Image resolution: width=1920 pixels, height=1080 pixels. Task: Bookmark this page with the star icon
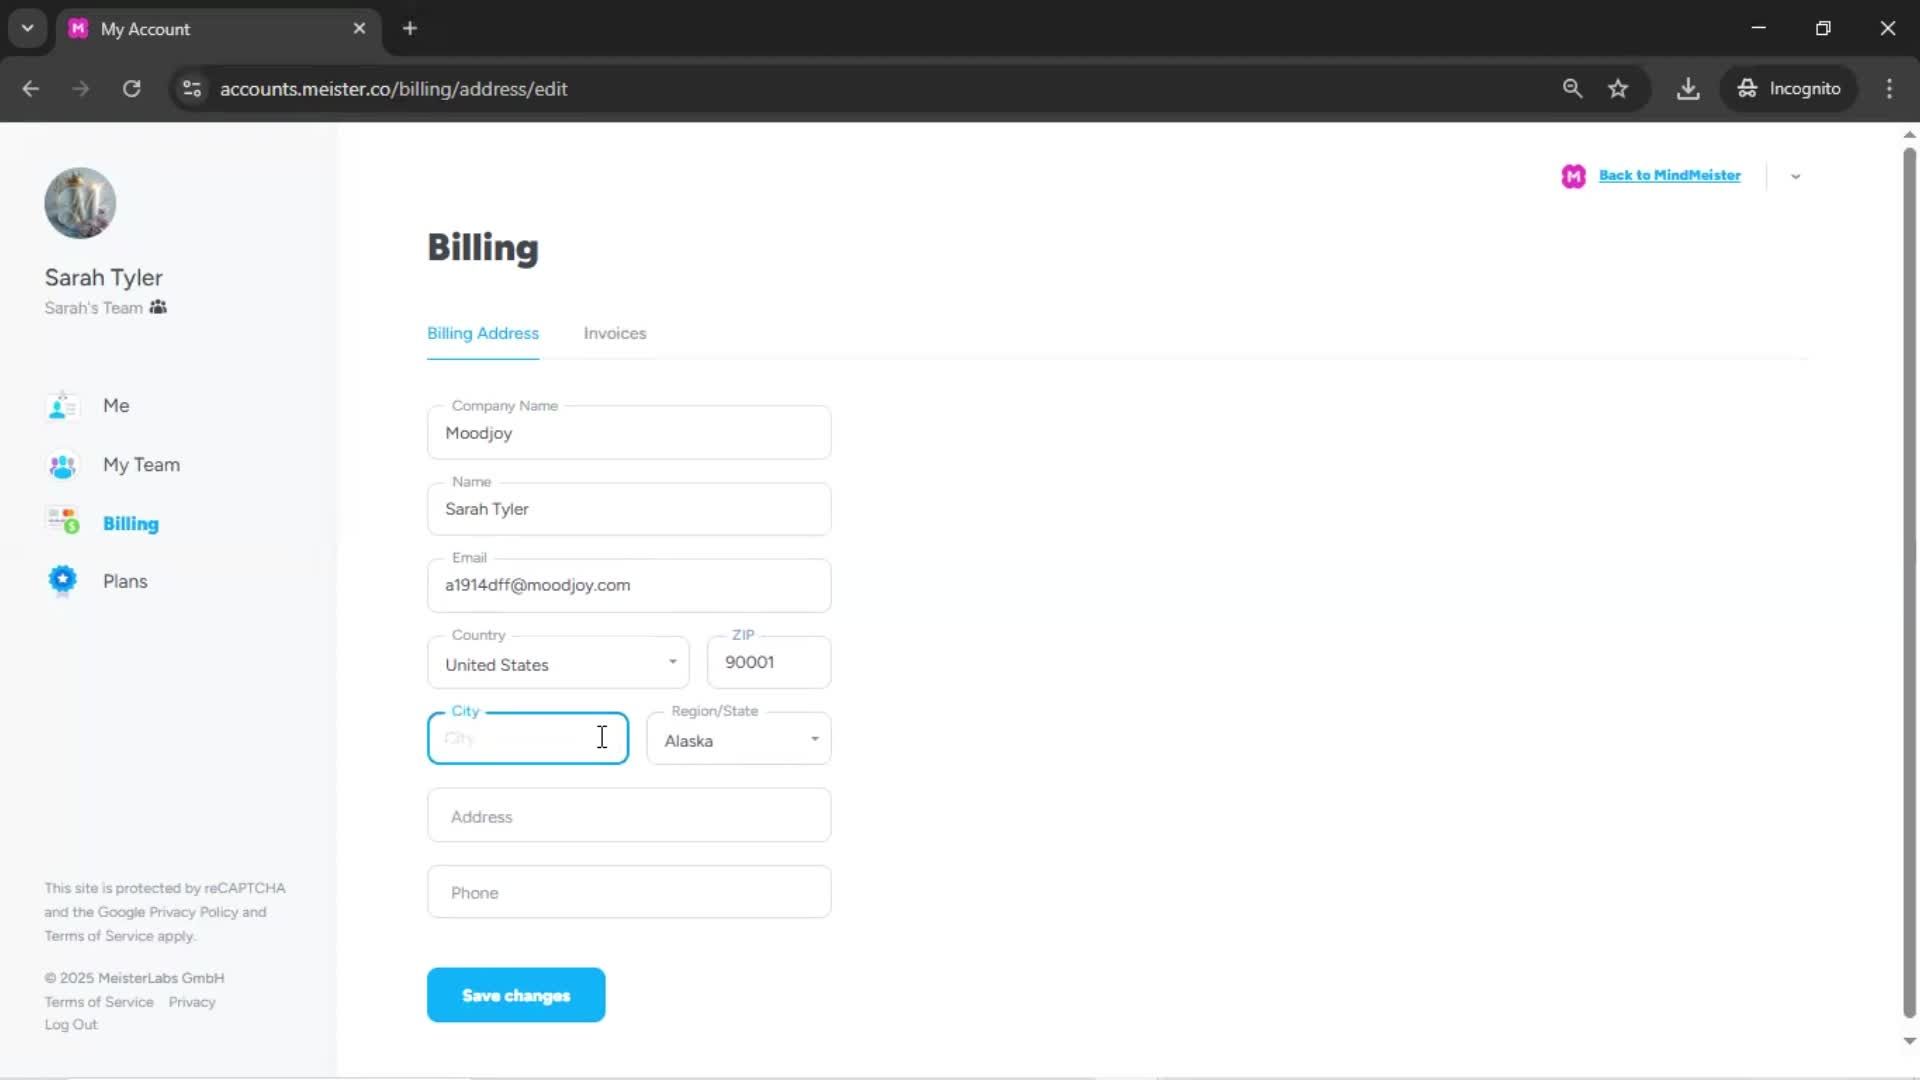(1618, 89)
